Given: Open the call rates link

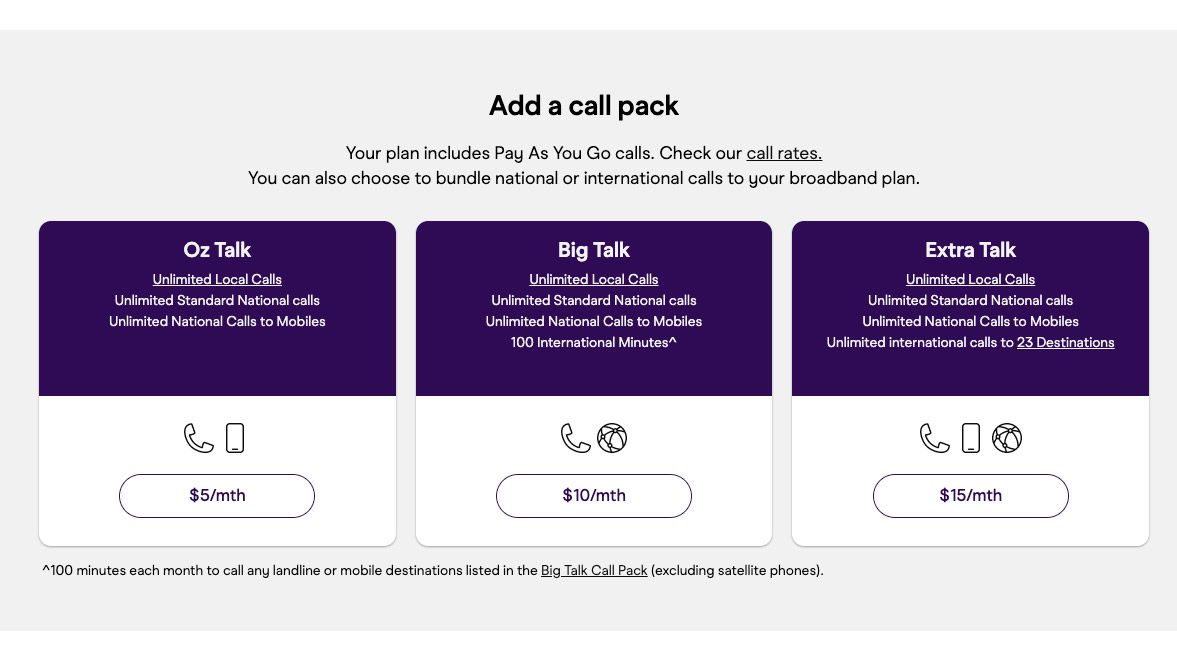Looking at the screenshot, I should coord(784,153).
